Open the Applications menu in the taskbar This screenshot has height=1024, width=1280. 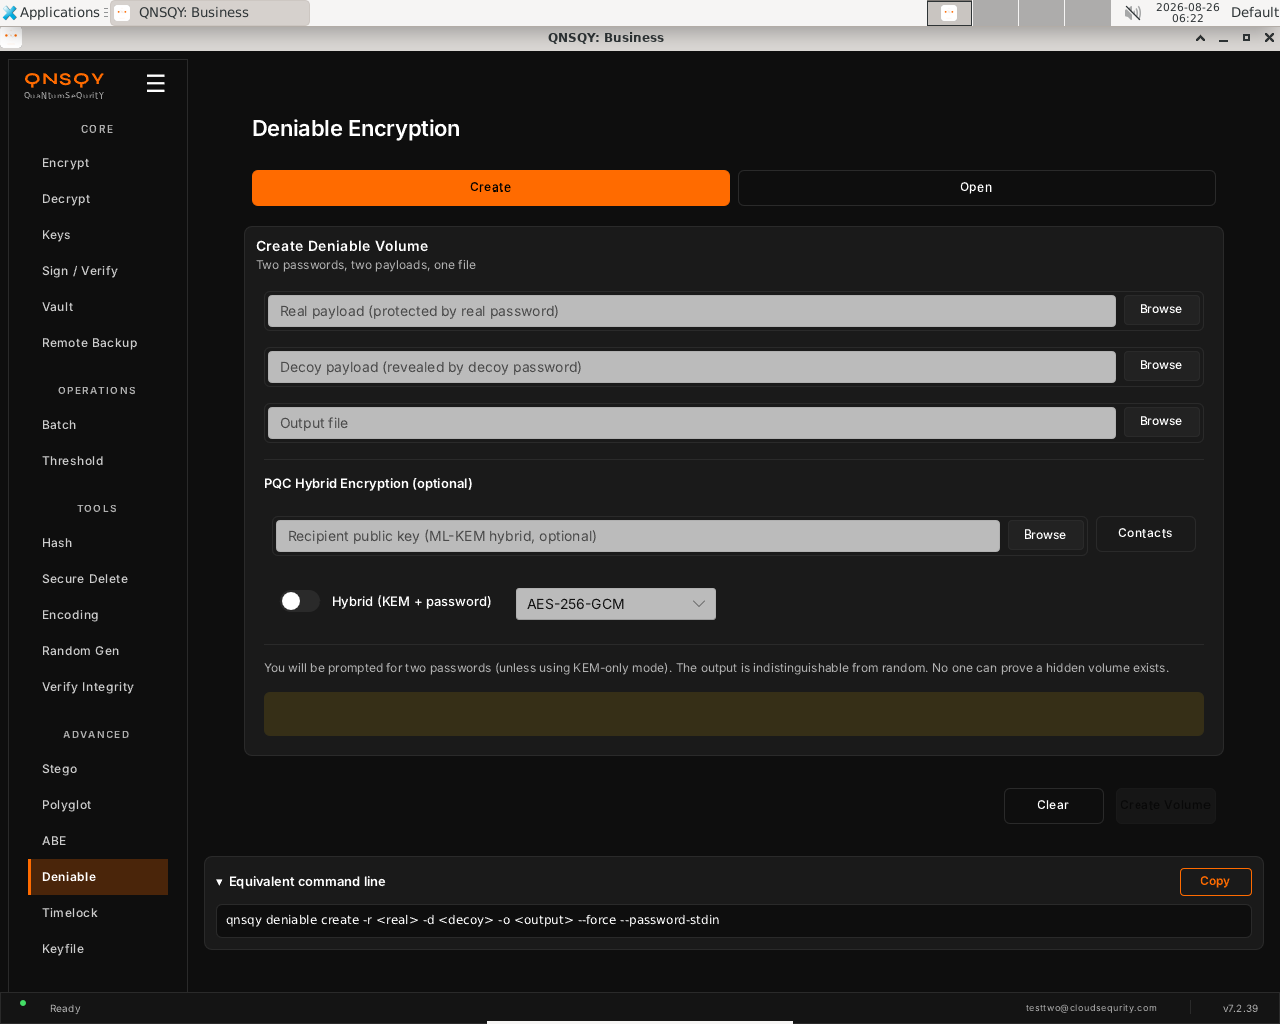(x=54, y=12)
